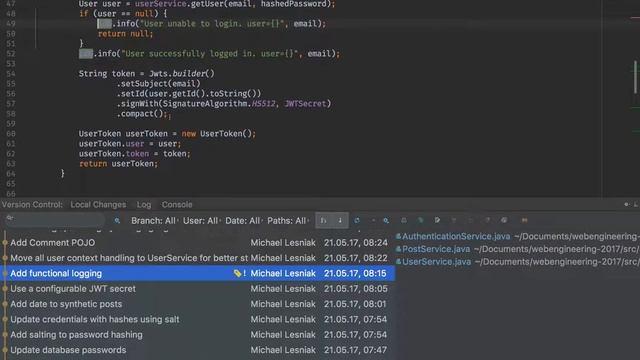Click 'SignatureAlgorithm.HS512' in the code
The image size is (640, 360).
(x=219, y=104)
